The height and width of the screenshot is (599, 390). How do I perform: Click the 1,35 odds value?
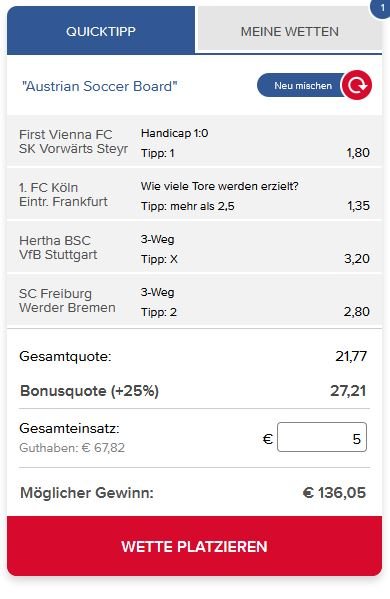click(358, 206)
